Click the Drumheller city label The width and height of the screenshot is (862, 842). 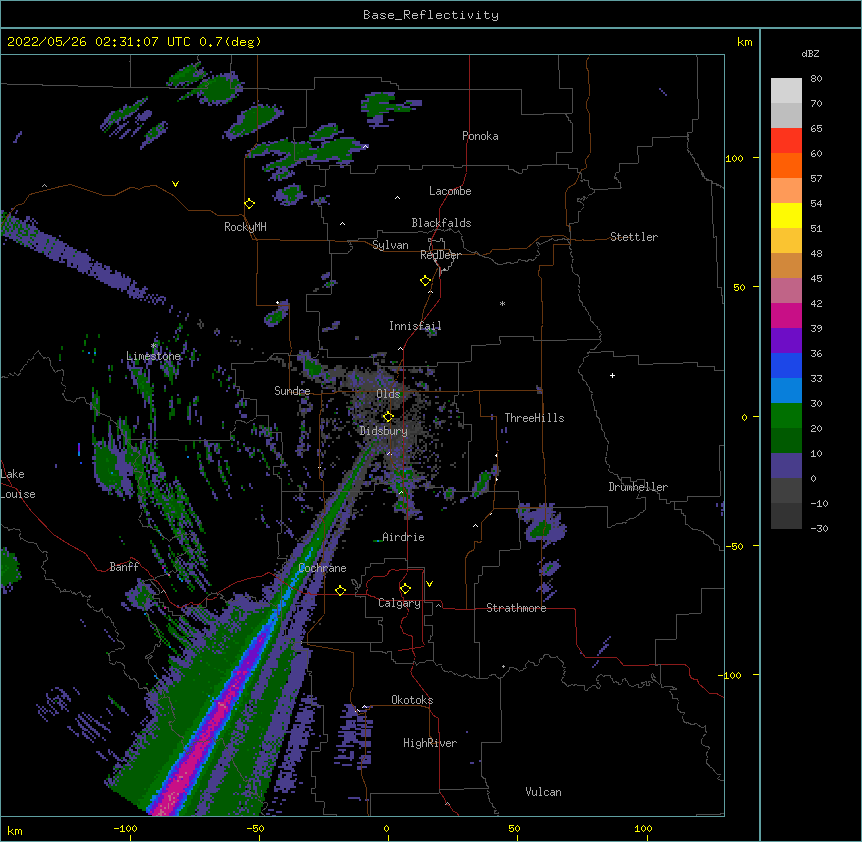638,487
